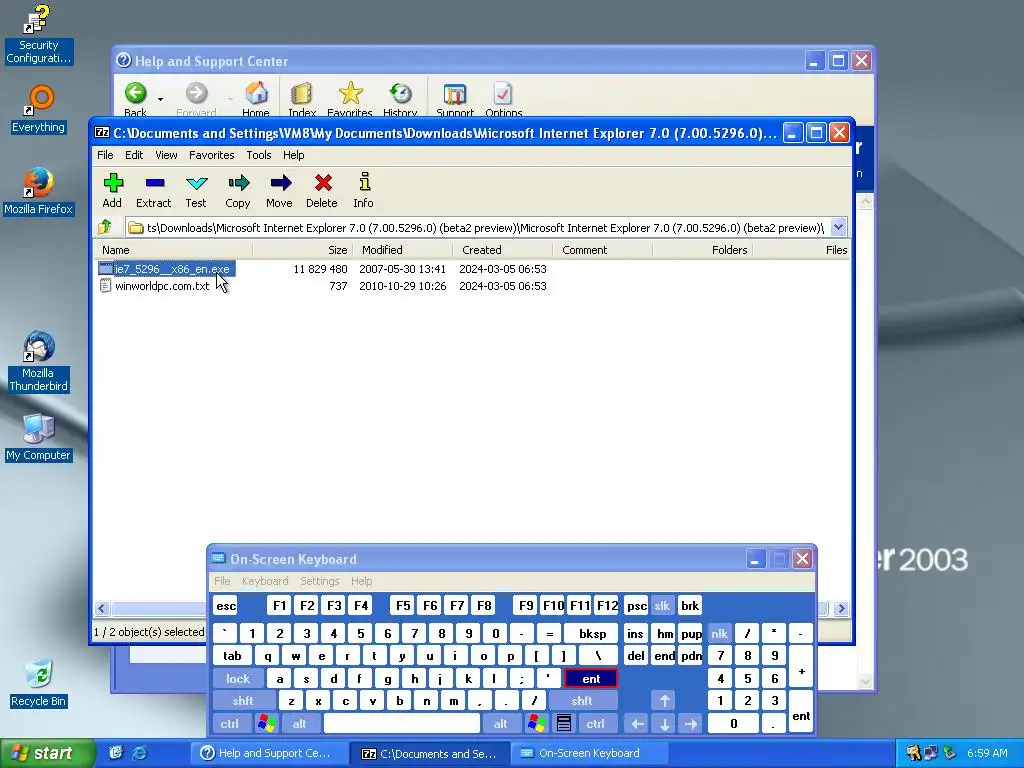The width and height of the screenshot is (1024, 768).
Task: Open History in Help and Support Center
Action: 400,99
